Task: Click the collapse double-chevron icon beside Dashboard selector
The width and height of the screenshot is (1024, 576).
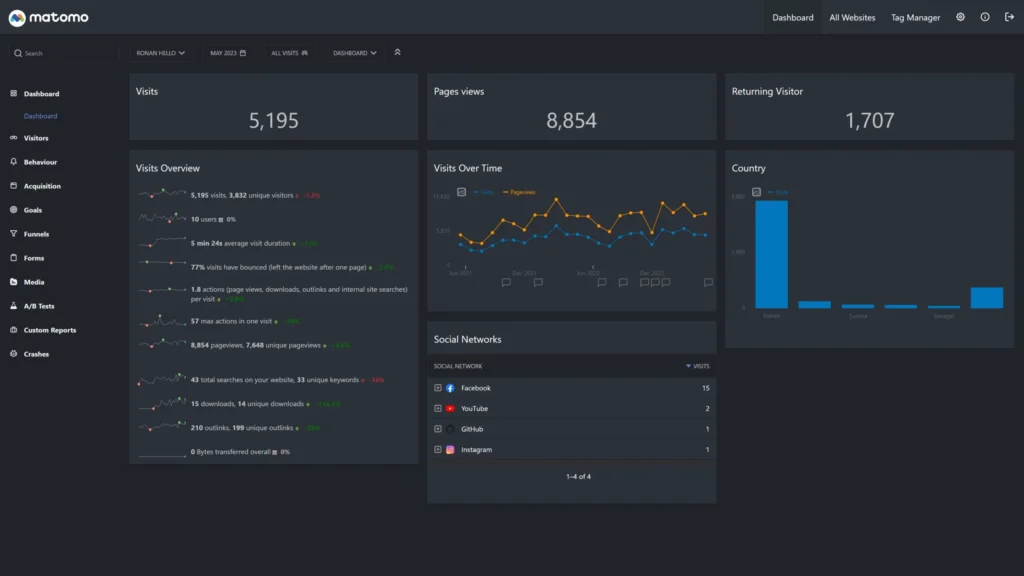Action: pyautogui.click(x=397, y=52)
